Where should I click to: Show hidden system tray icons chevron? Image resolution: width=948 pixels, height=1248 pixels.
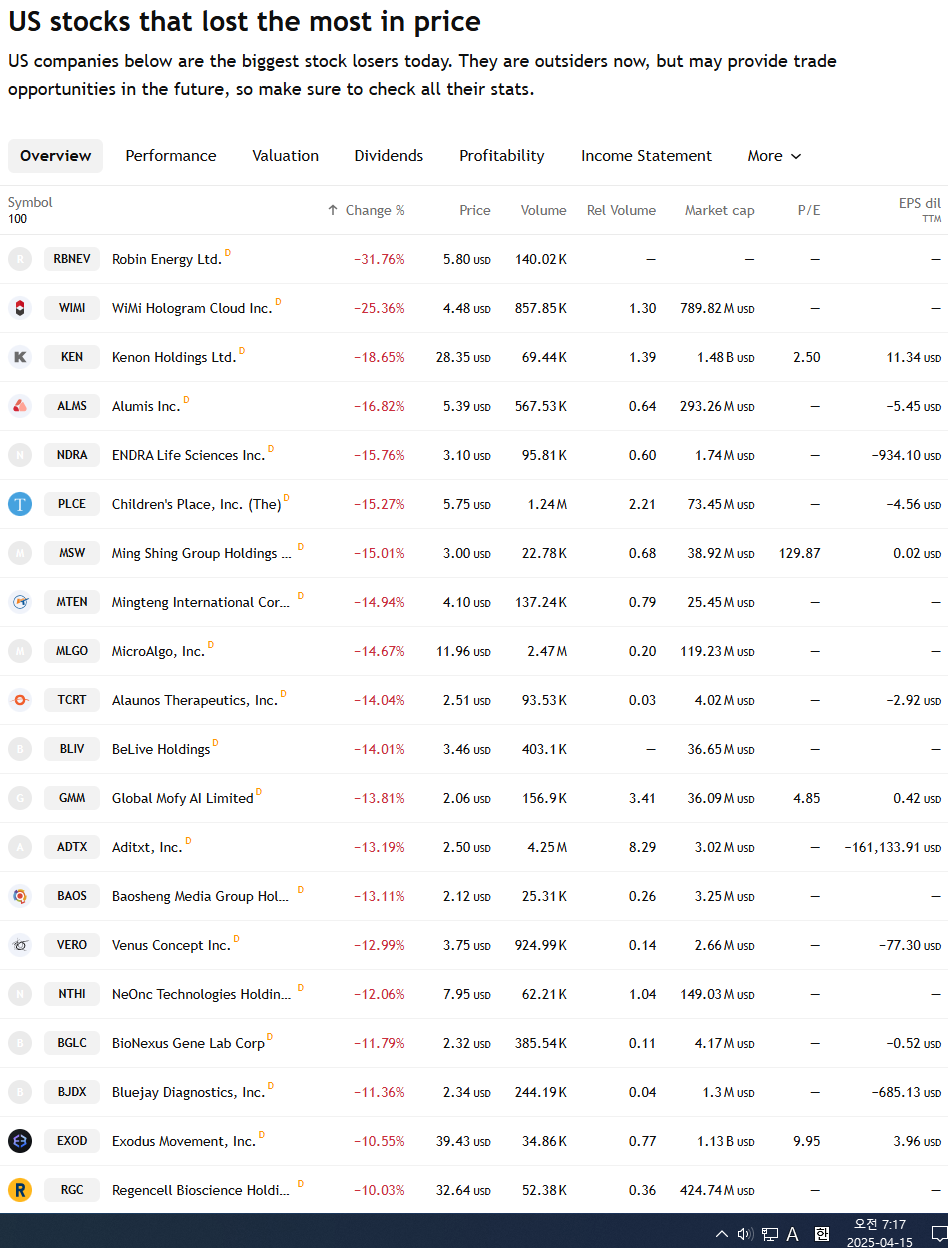[x=722, y=1234]
